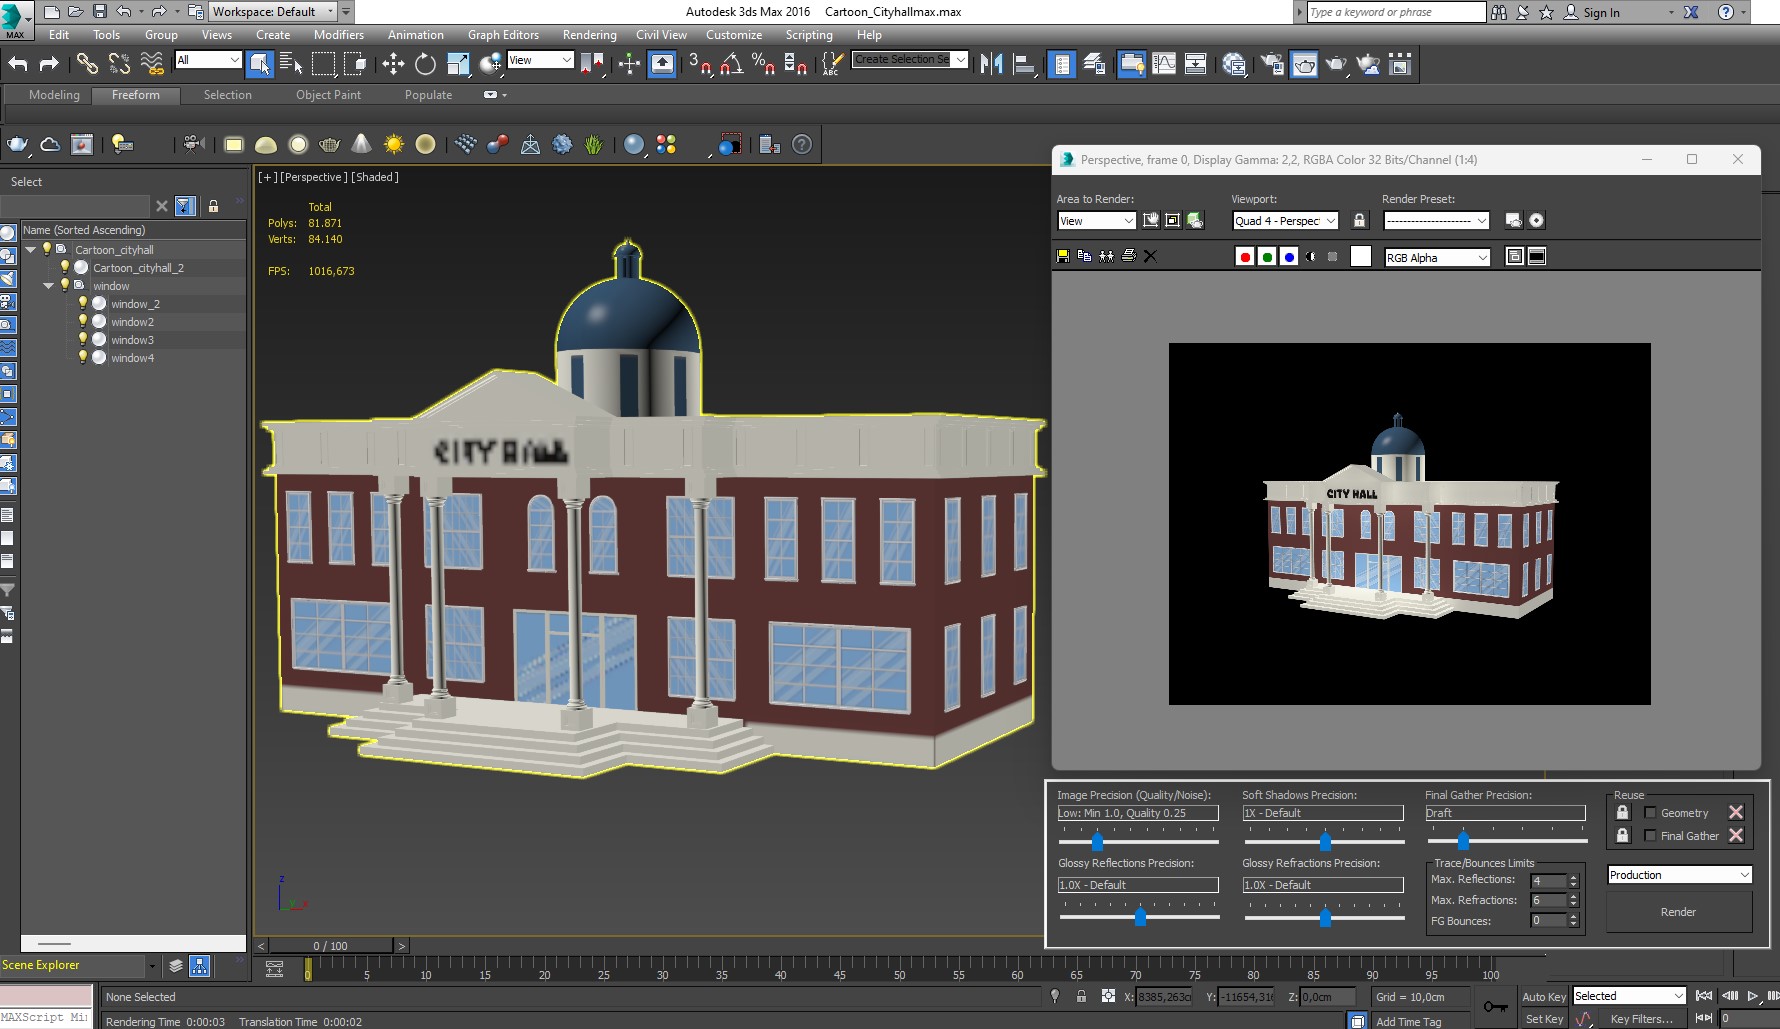Open the Curve Editor from toolbar
1780x1029 pixels.
coord(1164,64)
